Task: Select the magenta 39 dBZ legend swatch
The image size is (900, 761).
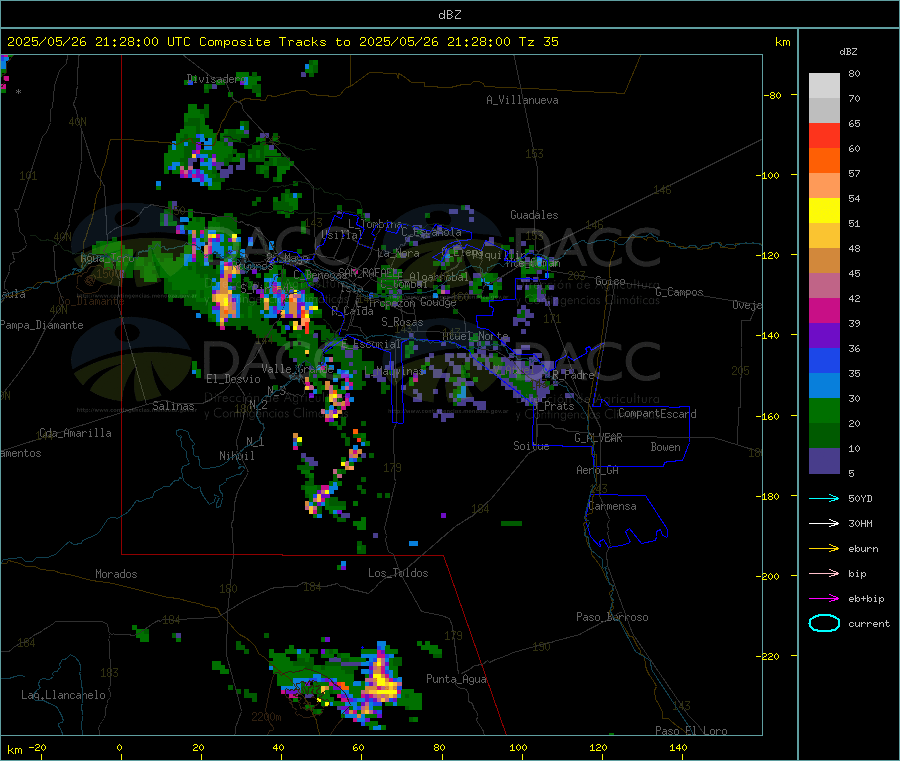Action: tap(824, 310)
